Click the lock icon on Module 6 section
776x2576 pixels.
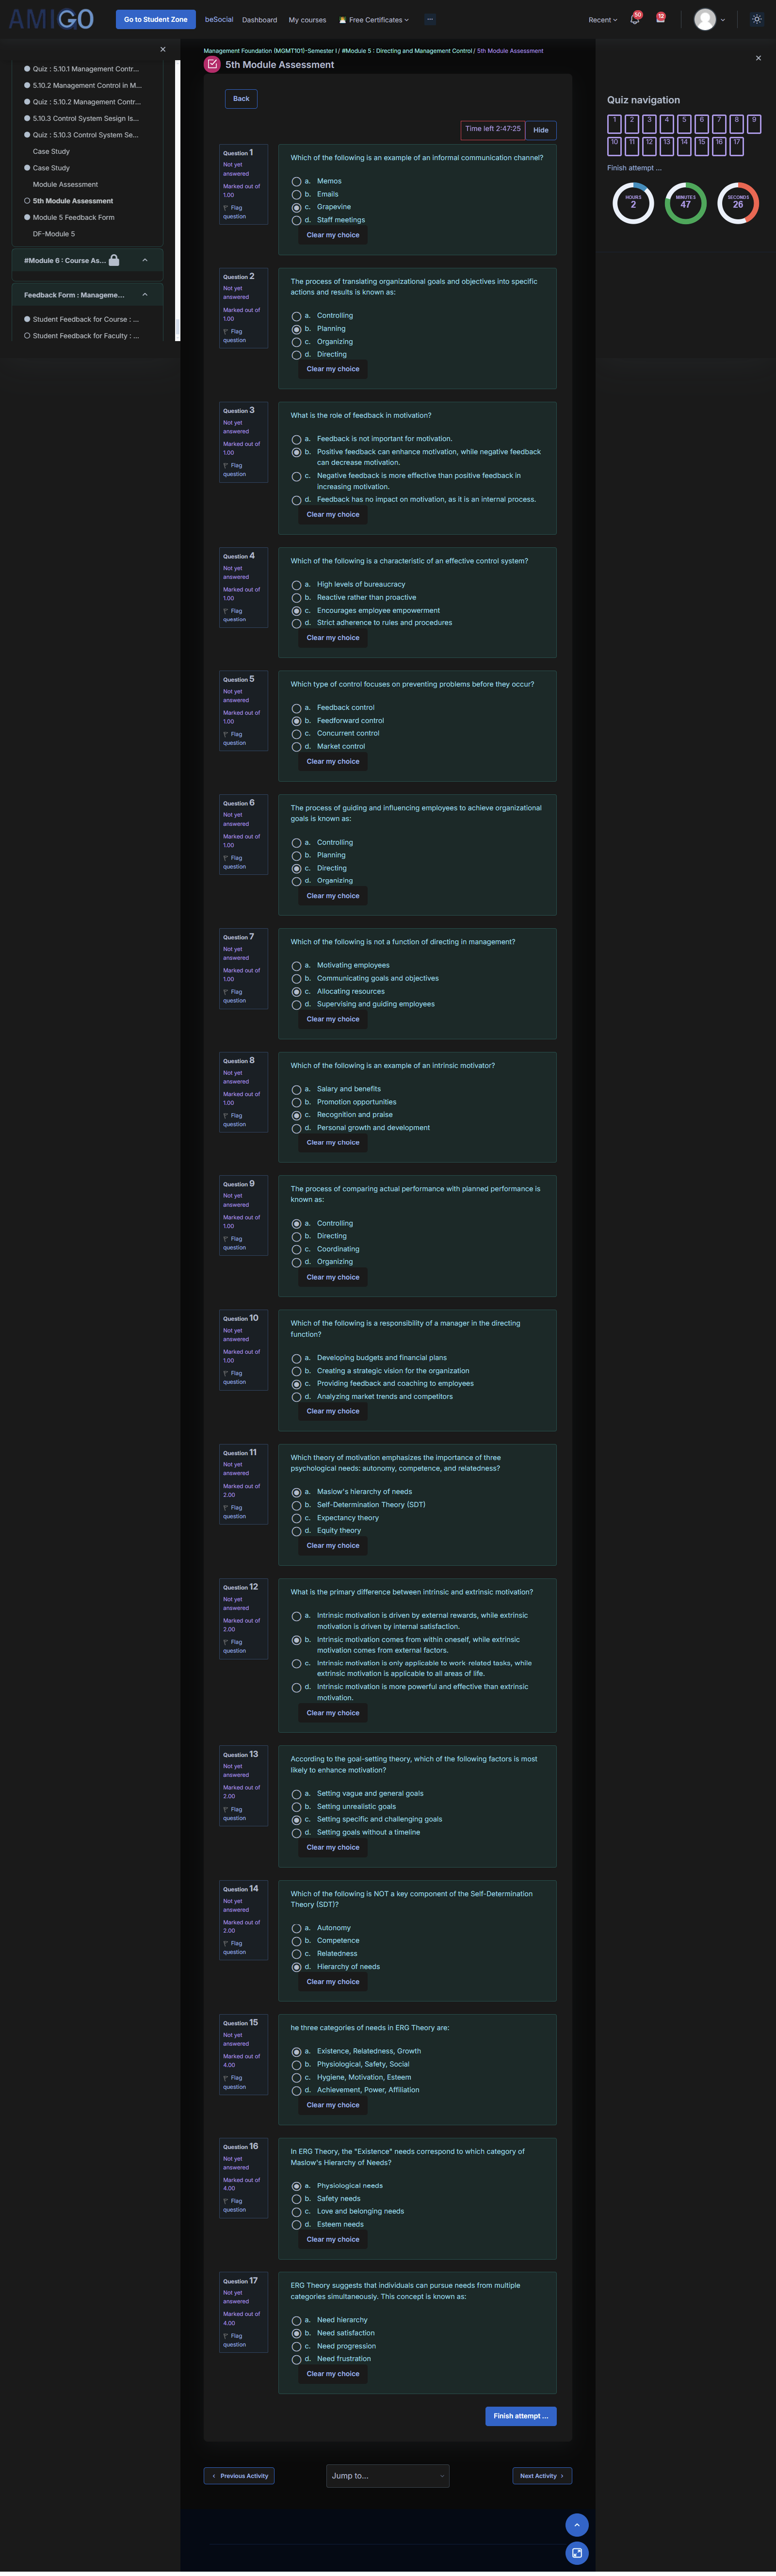pyautogui.click(x=114, y=260)
